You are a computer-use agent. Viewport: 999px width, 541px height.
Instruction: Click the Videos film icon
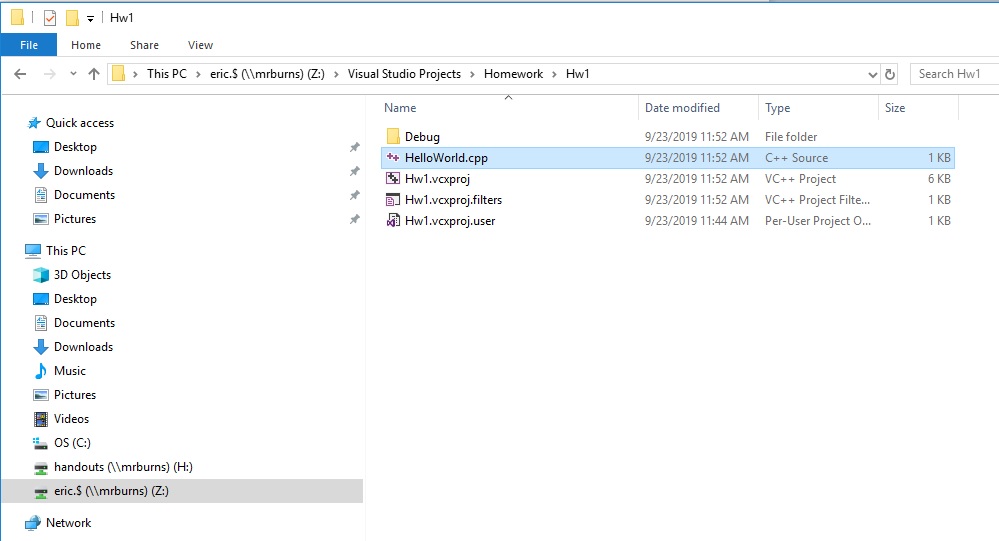(x=41, y=419)
